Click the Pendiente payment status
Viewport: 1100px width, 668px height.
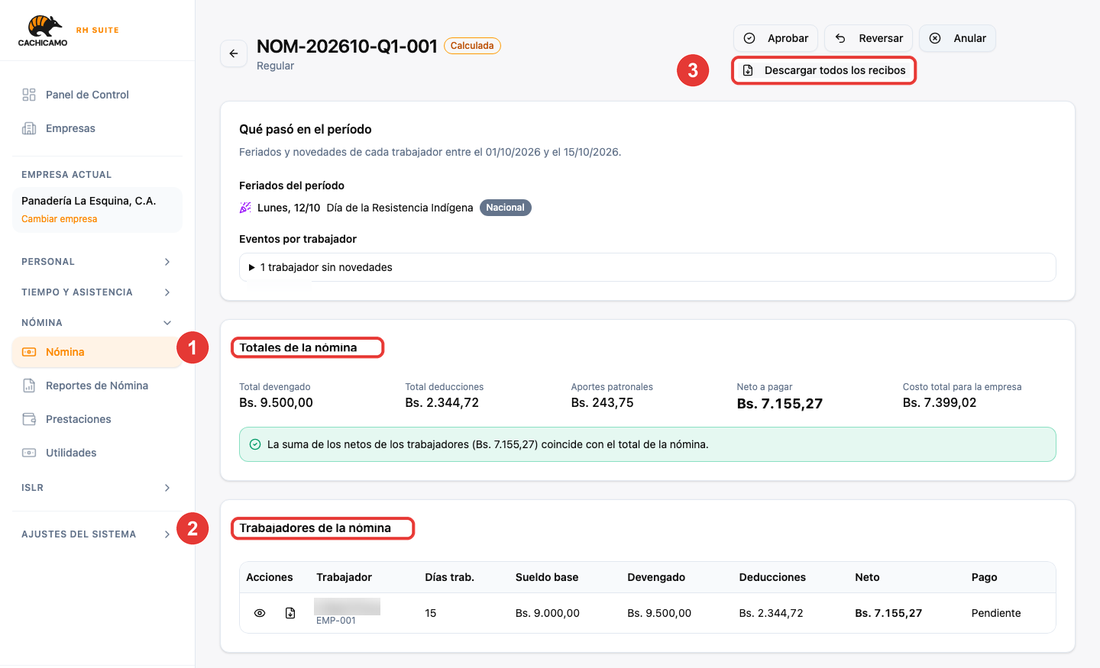995,613
